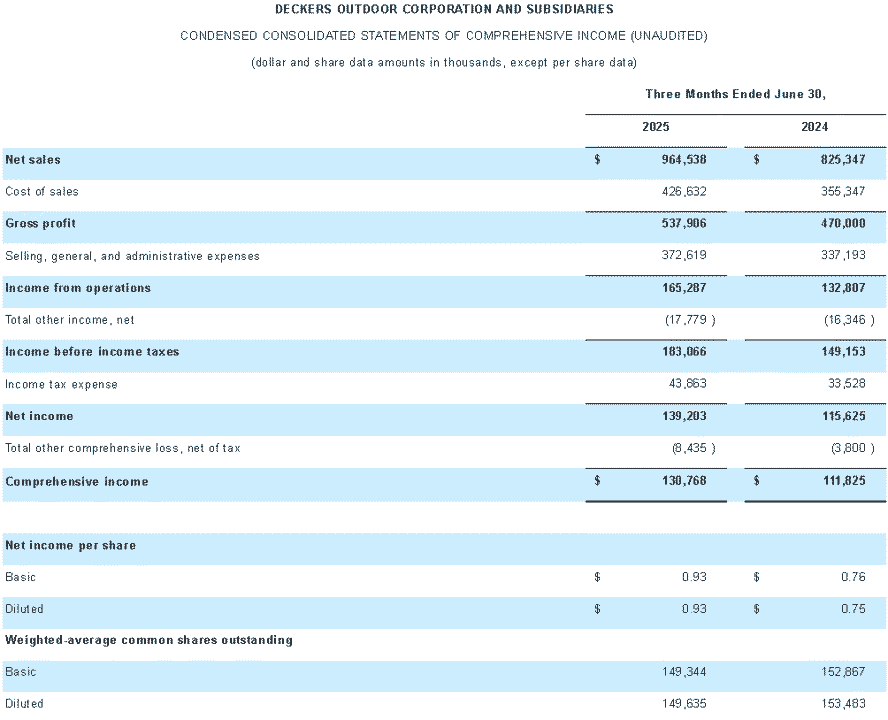Select the Cost of sales row label

(x=42, y=191)
